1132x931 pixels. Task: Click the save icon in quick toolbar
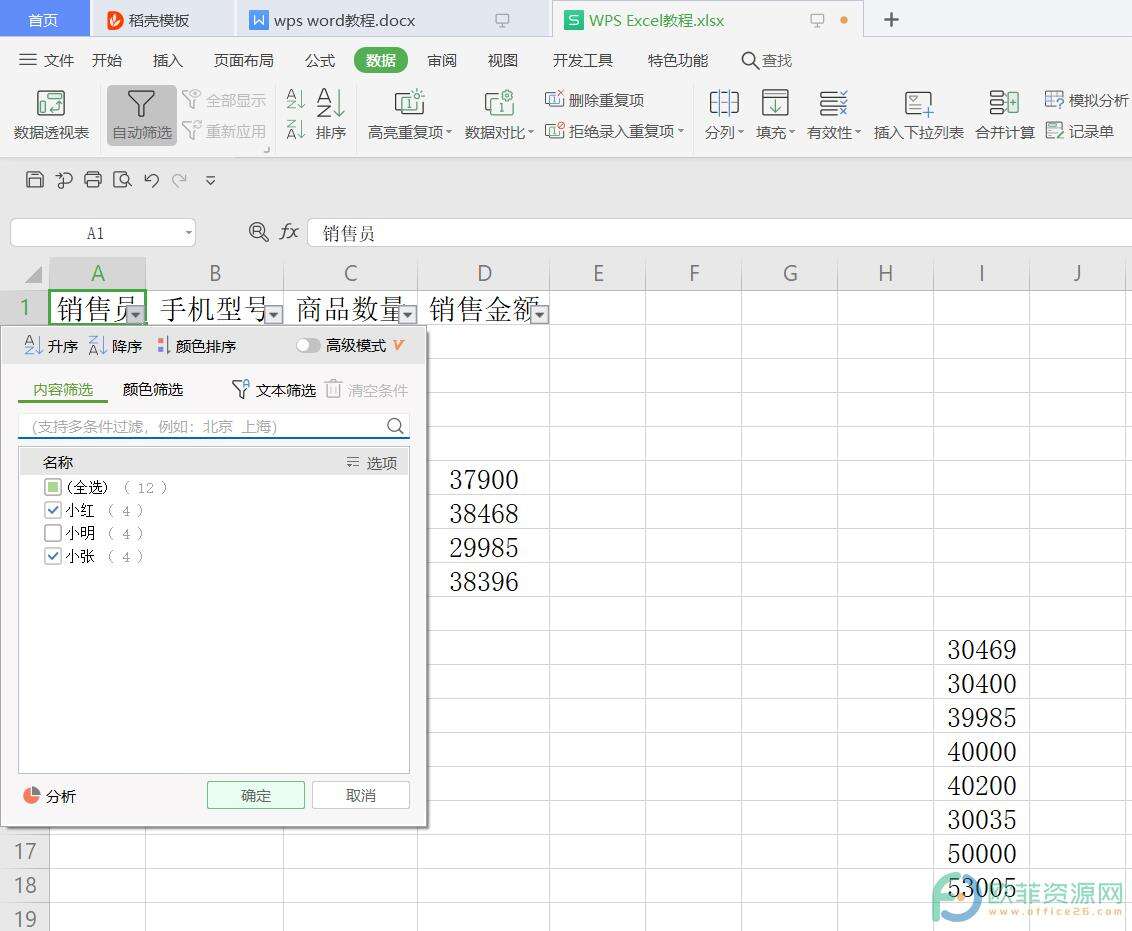click(x=35, y=180)
